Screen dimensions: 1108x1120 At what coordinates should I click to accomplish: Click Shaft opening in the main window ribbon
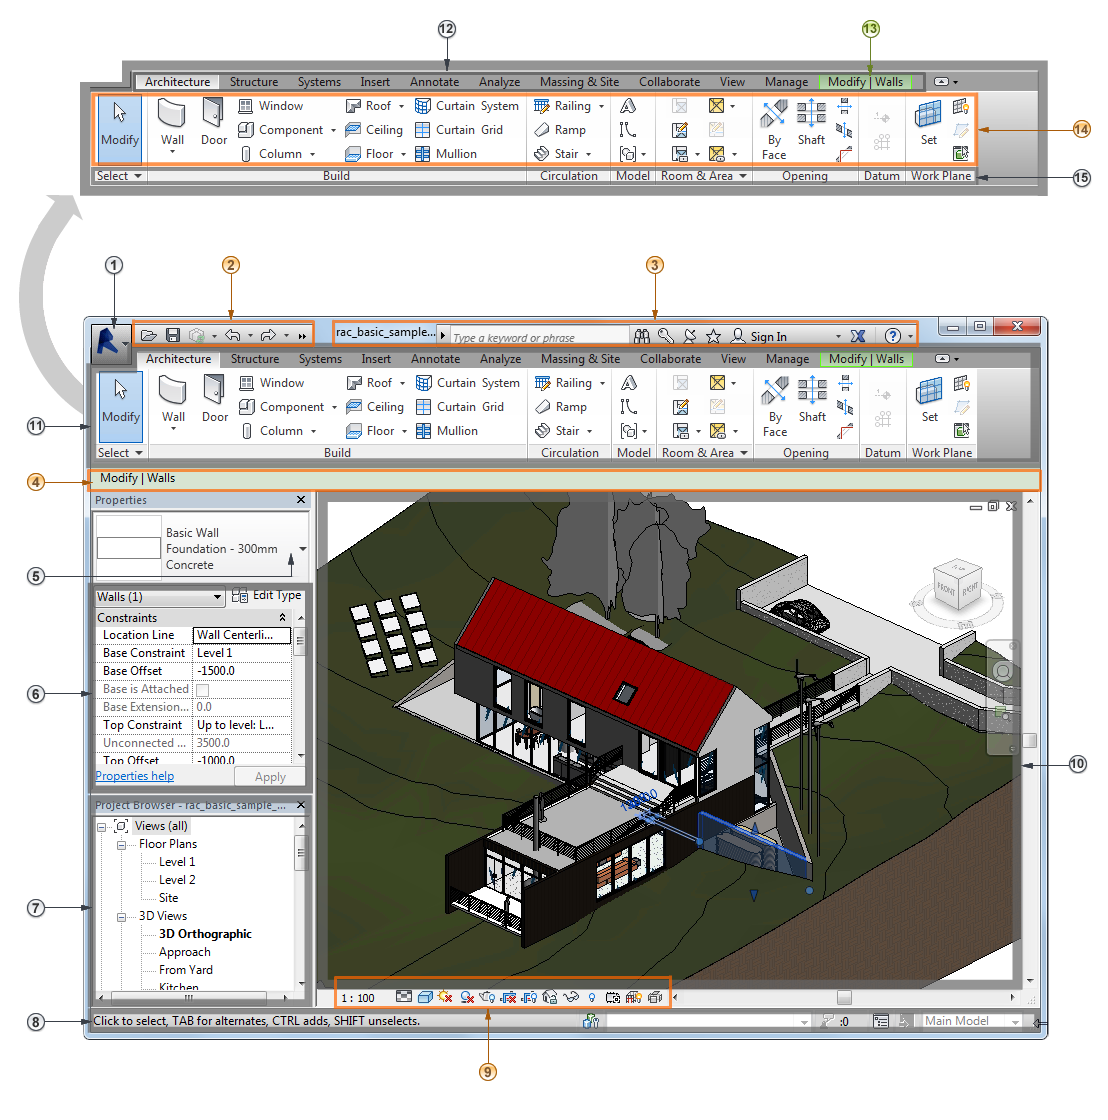click(812, 400)
